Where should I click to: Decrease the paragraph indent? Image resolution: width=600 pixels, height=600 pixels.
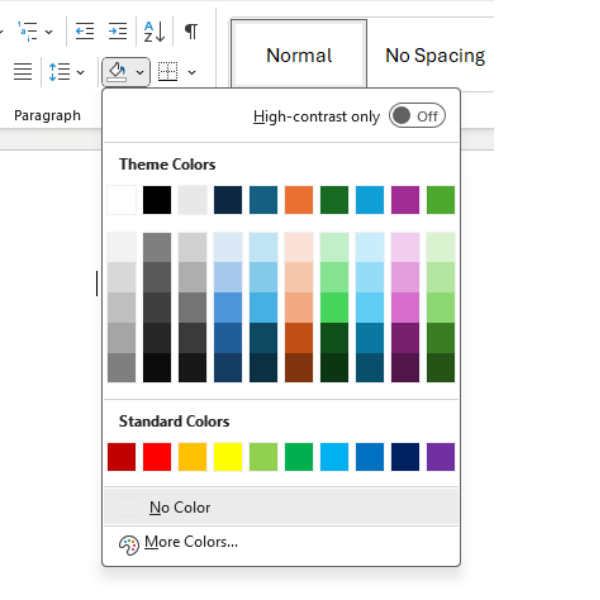point(85,31)
